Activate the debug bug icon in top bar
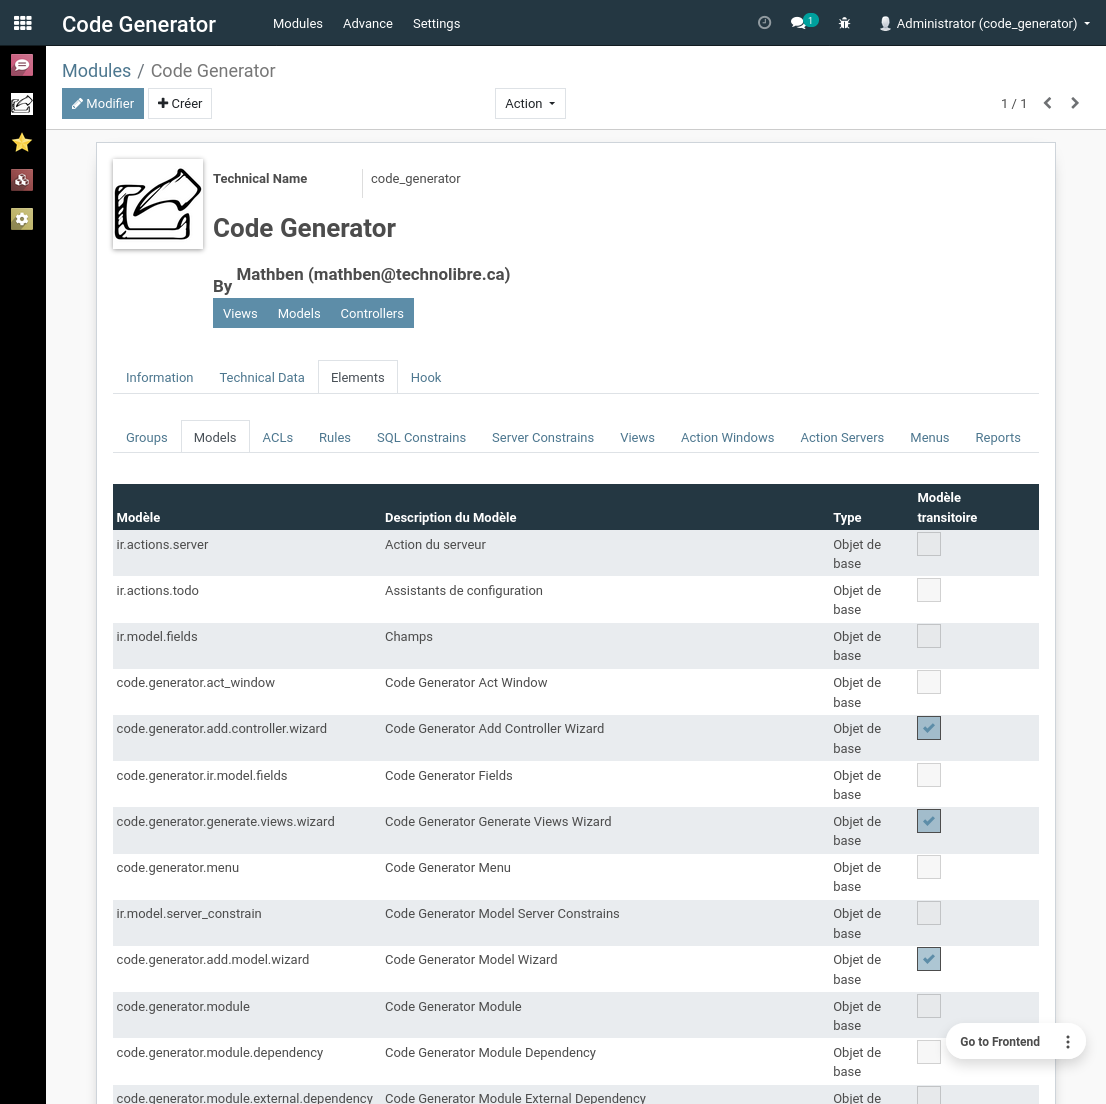 point(844,22)
